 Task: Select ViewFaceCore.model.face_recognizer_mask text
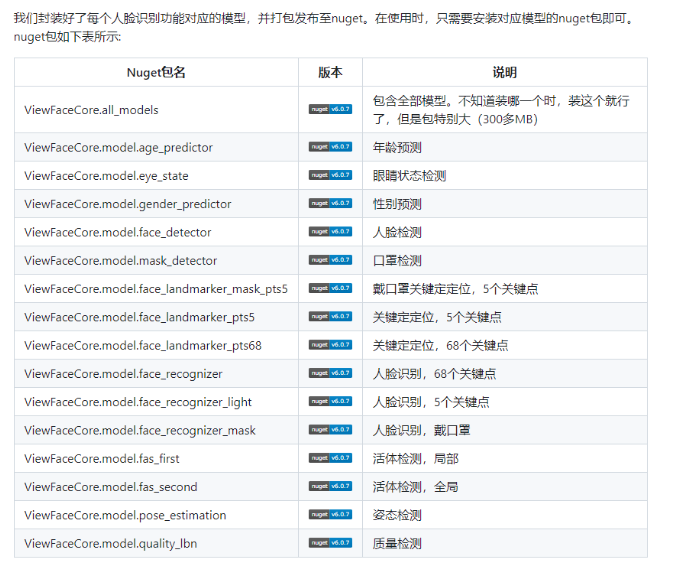pyautogui.click(x=140, y=430)
